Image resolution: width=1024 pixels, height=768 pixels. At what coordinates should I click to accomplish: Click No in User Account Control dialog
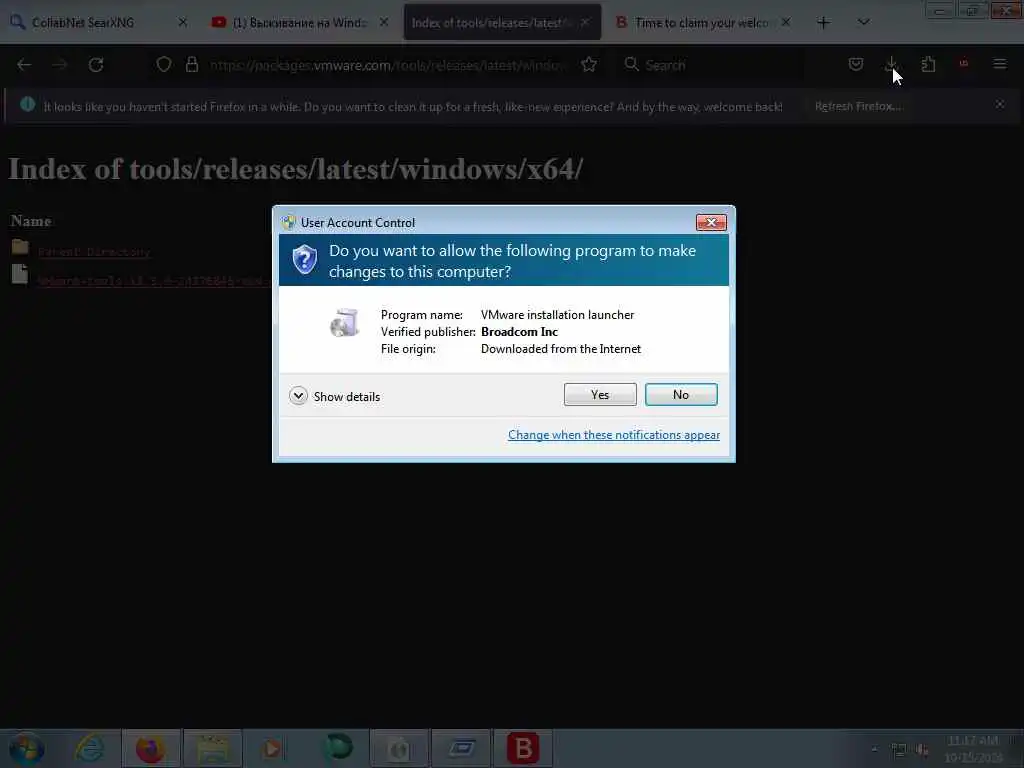click(x=680, y=394)
